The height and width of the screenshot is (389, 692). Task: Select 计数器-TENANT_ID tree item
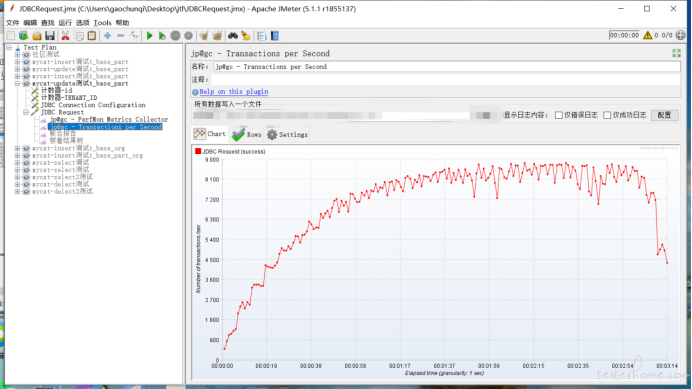click(69, 98)
